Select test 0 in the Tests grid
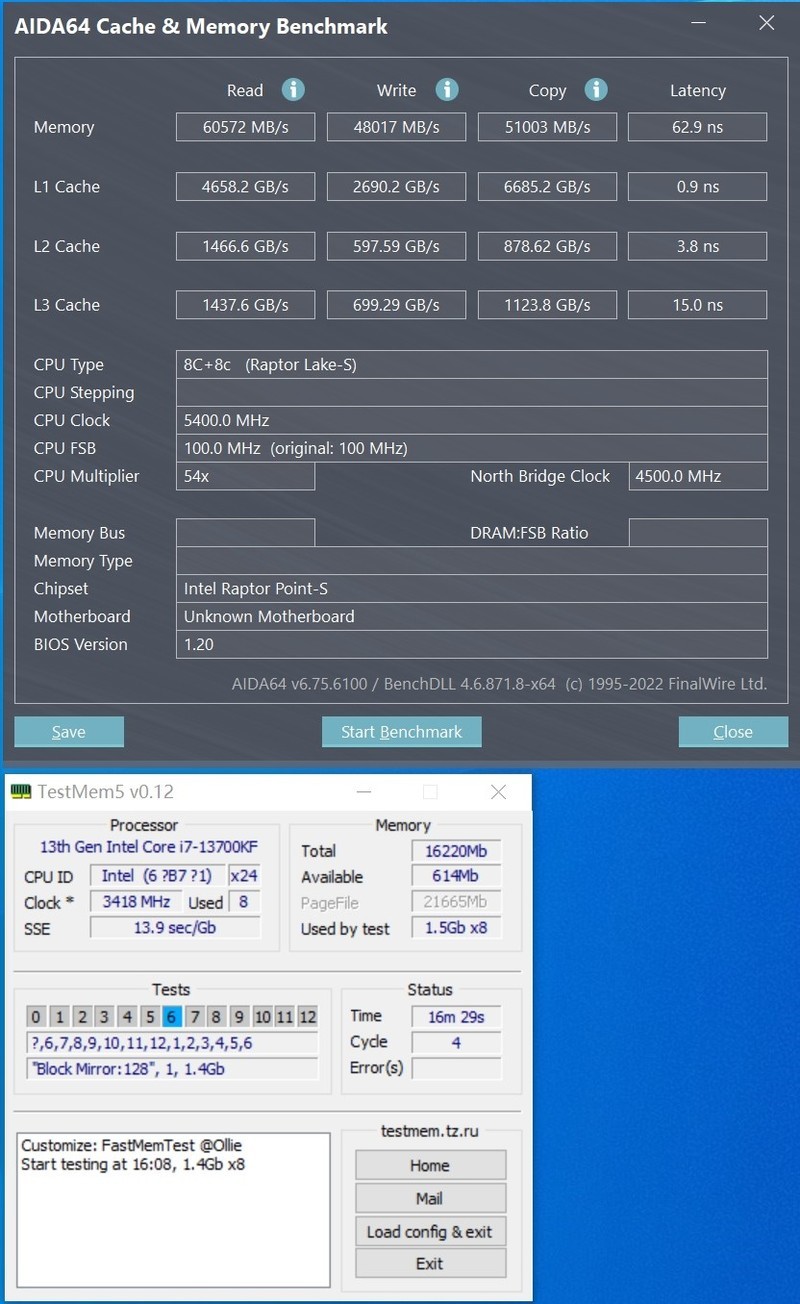 (36, 1016)
